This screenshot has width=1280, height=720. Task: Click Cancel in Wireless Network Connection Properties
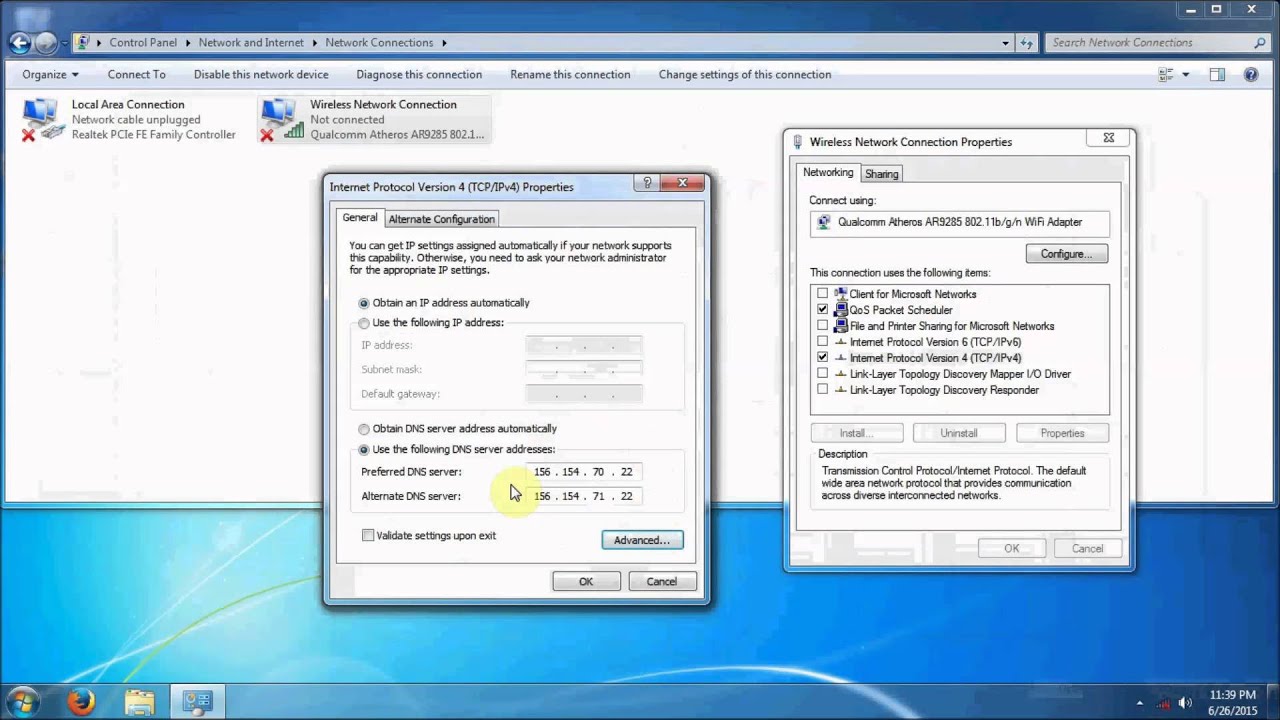click(1088, 548)
